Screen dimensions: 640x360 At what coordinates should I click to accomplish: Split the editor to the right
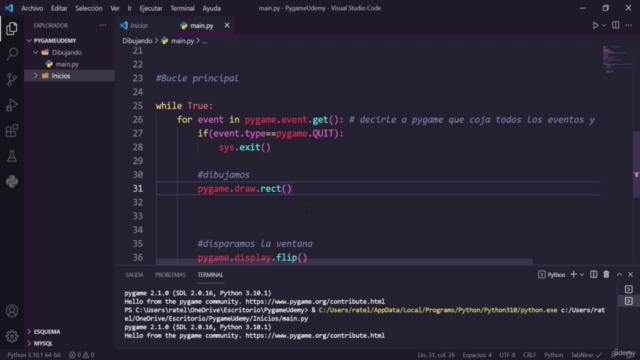(x=616, y=25)
